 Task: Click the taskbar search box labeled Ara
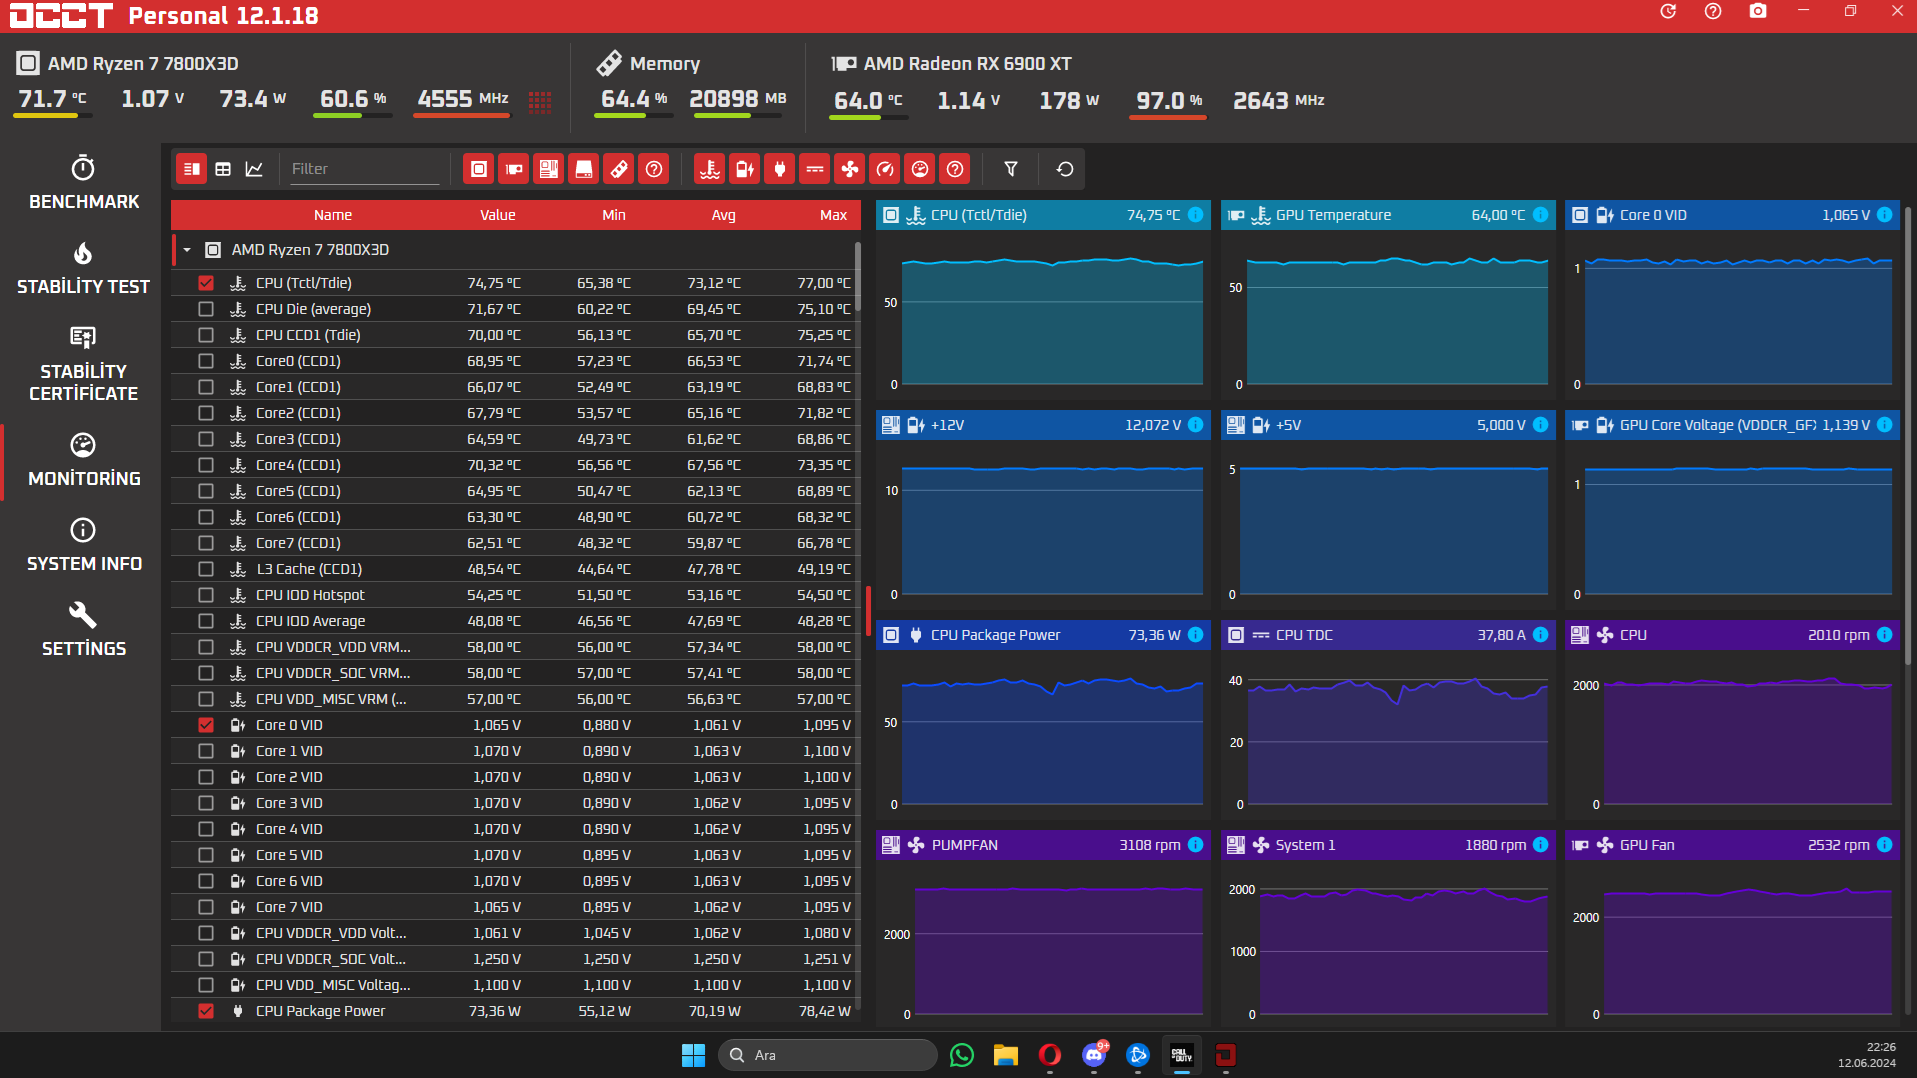[x=828, y=1055]
